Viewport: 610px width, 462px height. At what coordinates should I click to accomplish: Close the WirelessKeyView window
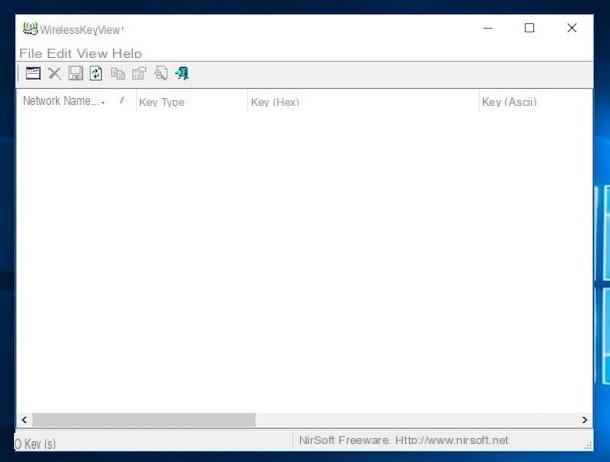tap(572, 28)
